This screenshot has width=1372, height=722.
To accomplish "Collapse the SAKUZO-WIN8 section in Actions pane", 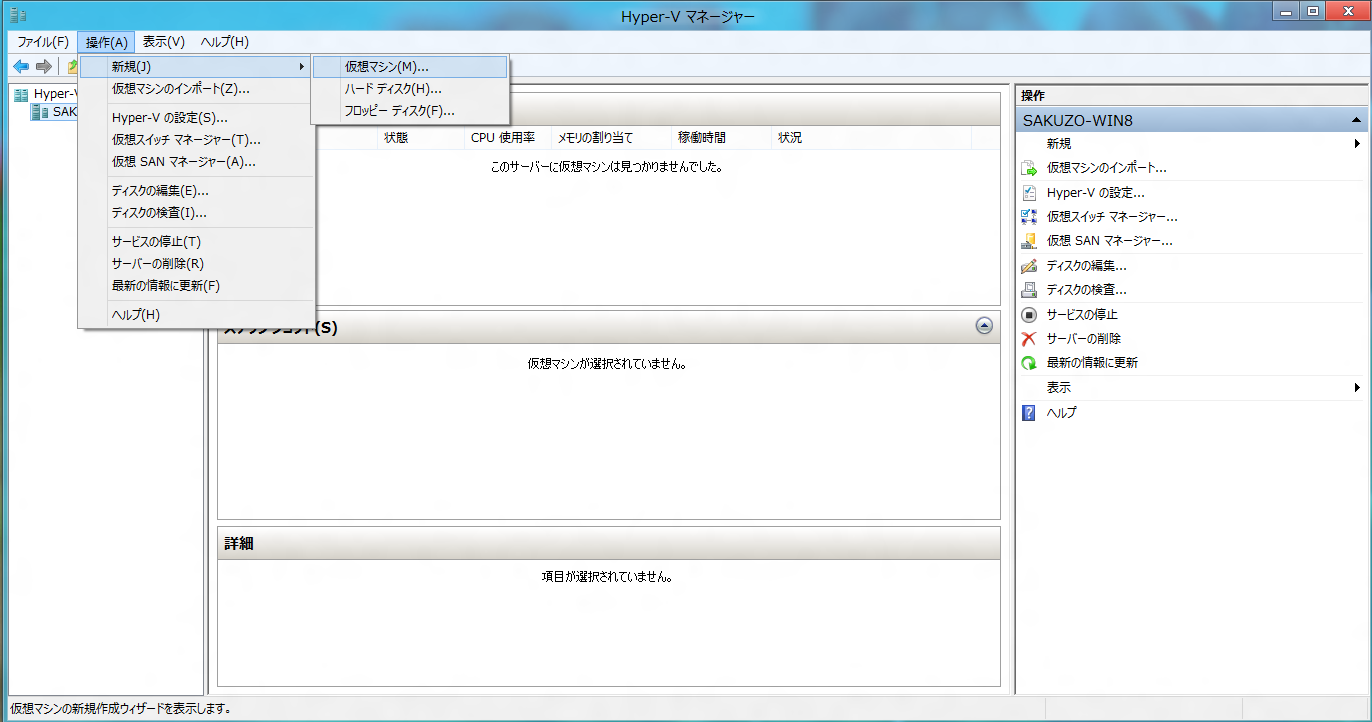I will (x=1355, y=120).
